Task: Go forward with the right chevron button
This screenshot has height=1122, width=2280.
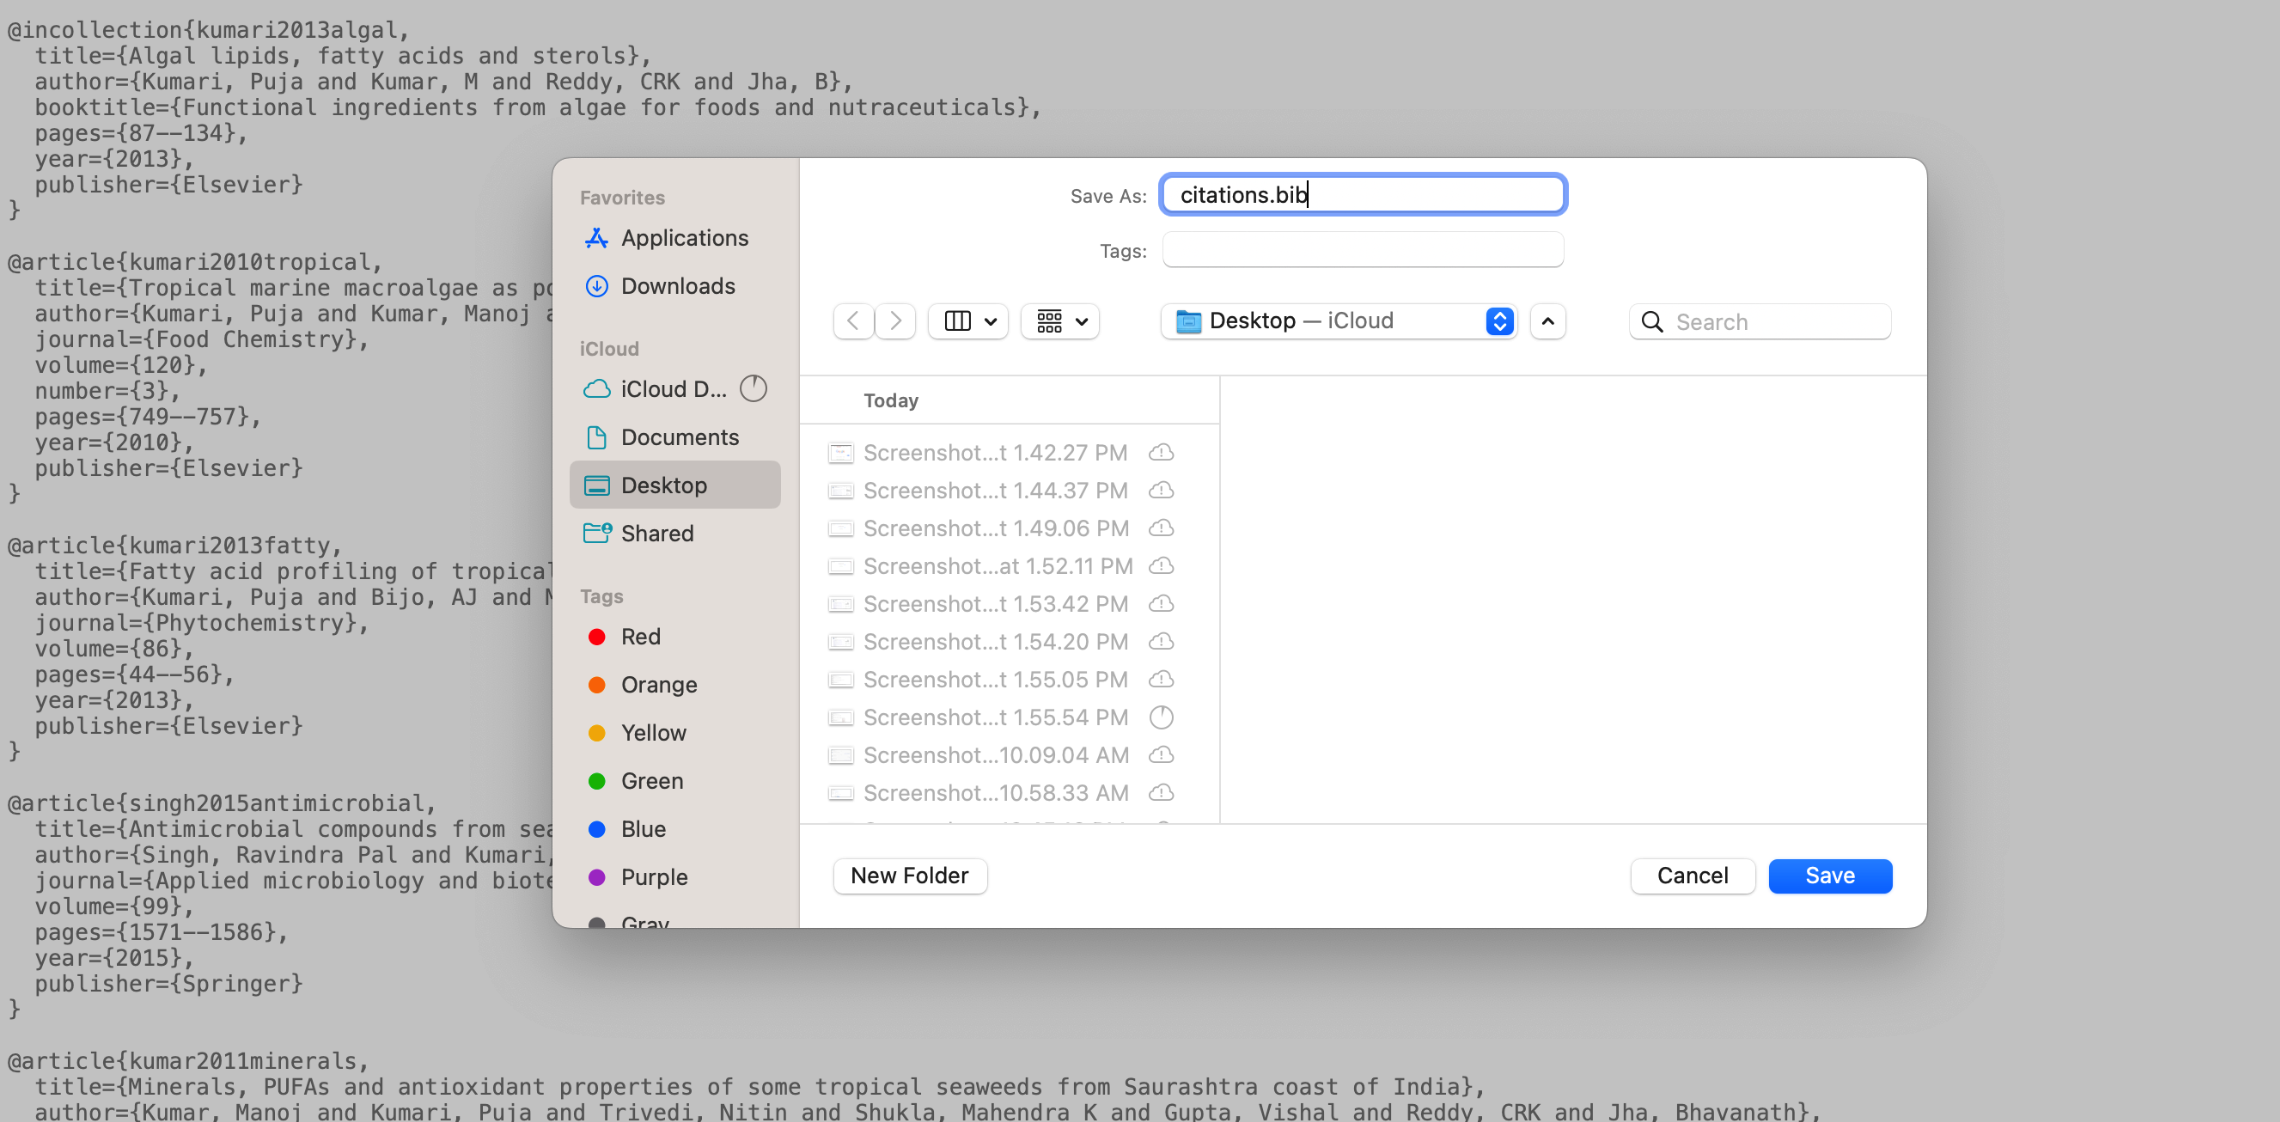Action: (895, 321)
